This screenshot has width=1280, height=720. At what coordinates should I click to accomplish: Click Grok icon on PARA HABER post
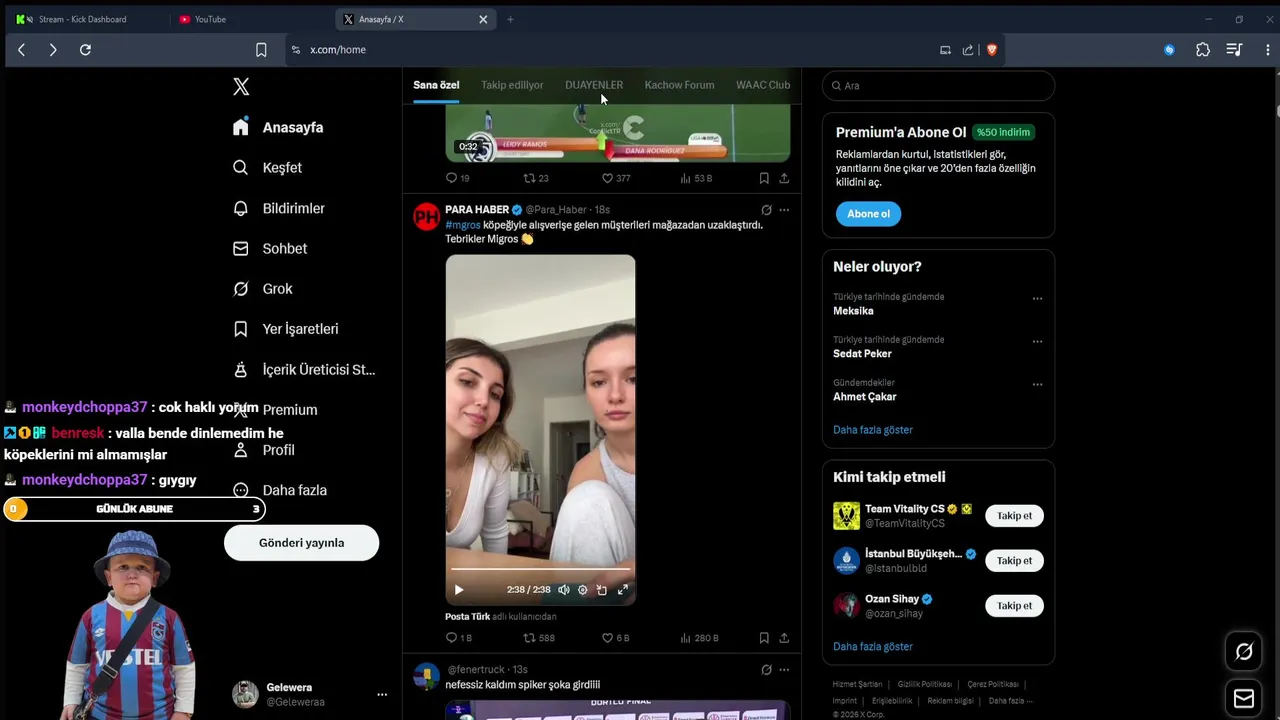tap(766, 210)
